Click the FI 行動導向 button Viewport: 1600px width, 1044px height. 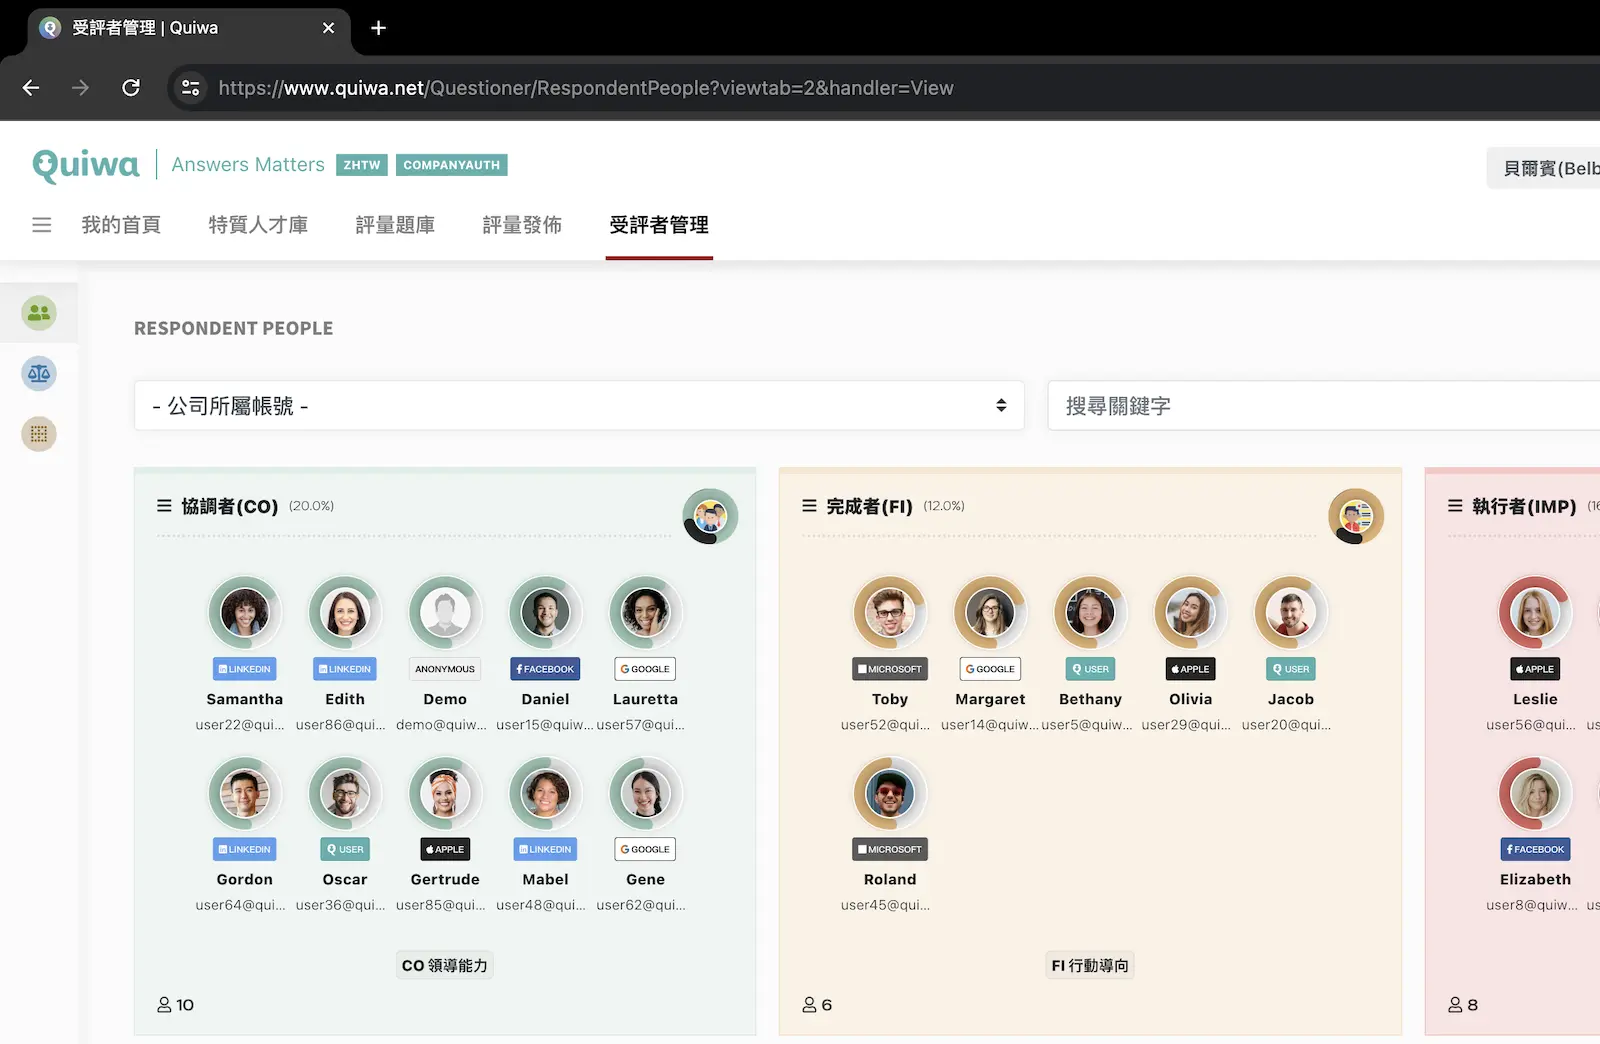(1090, 965)
